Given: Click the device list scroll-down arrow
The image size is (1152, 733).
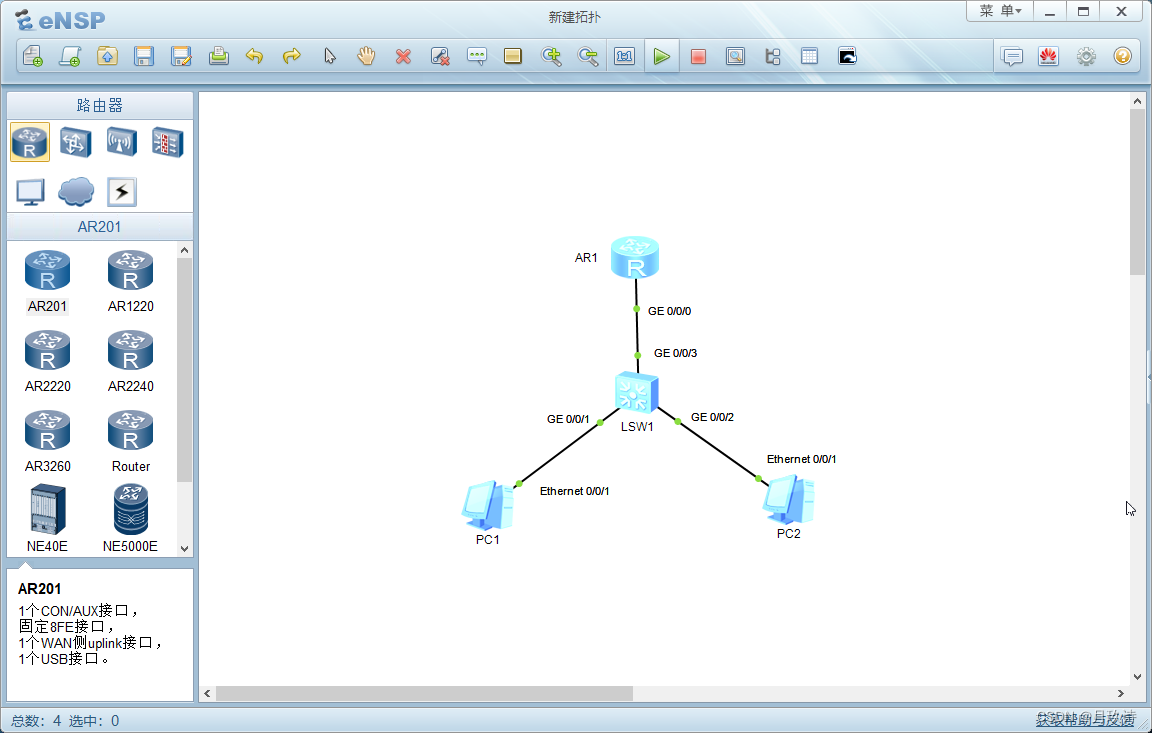Looking at the screenshot, I should click(184, 549).
